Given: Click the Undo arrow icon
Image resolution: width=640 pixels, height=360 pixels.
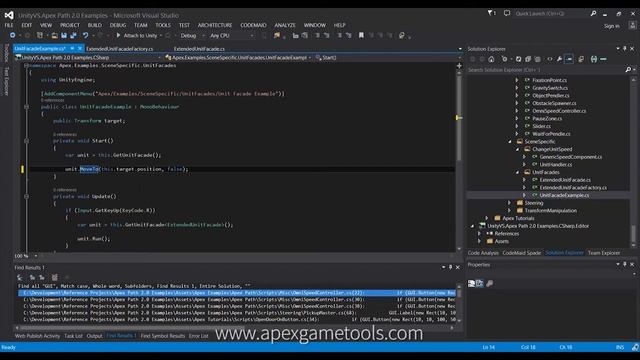Looking at the screenshot, I should coord(85,36).
